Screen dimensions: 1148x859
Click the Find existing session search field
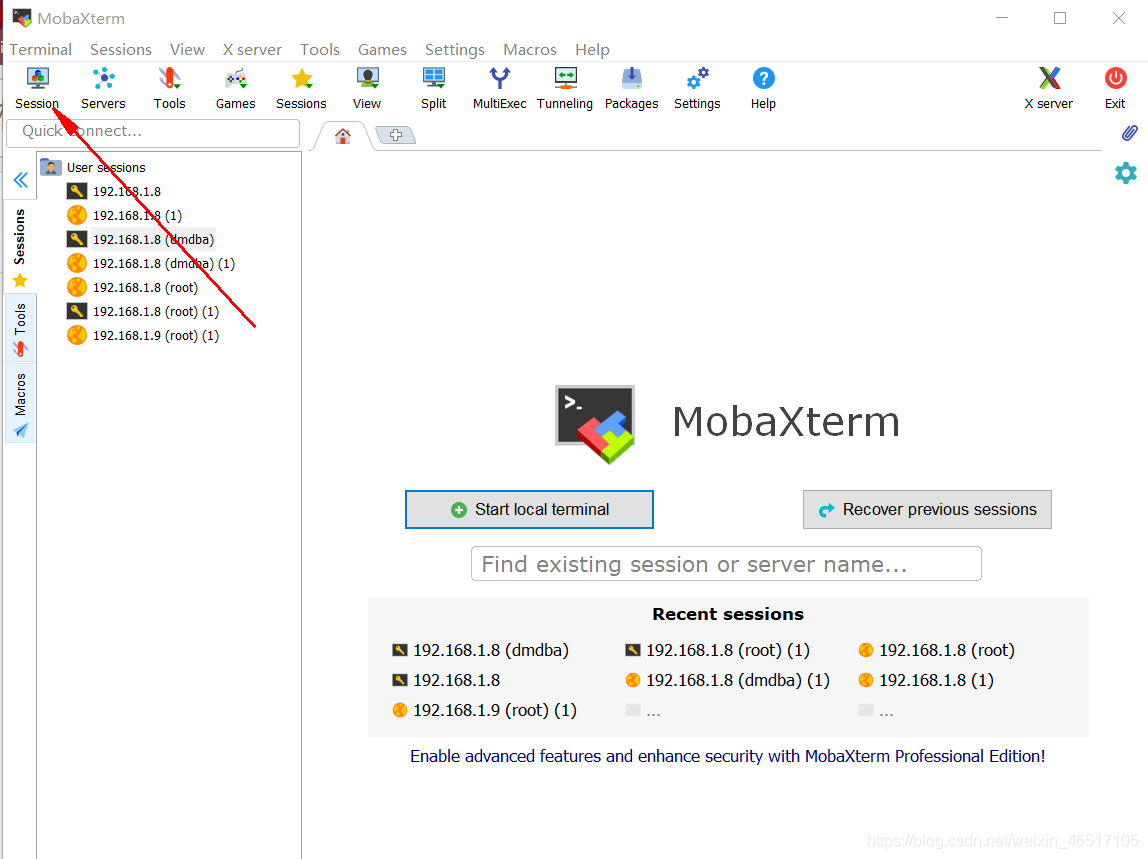click(x=726, y=564)
